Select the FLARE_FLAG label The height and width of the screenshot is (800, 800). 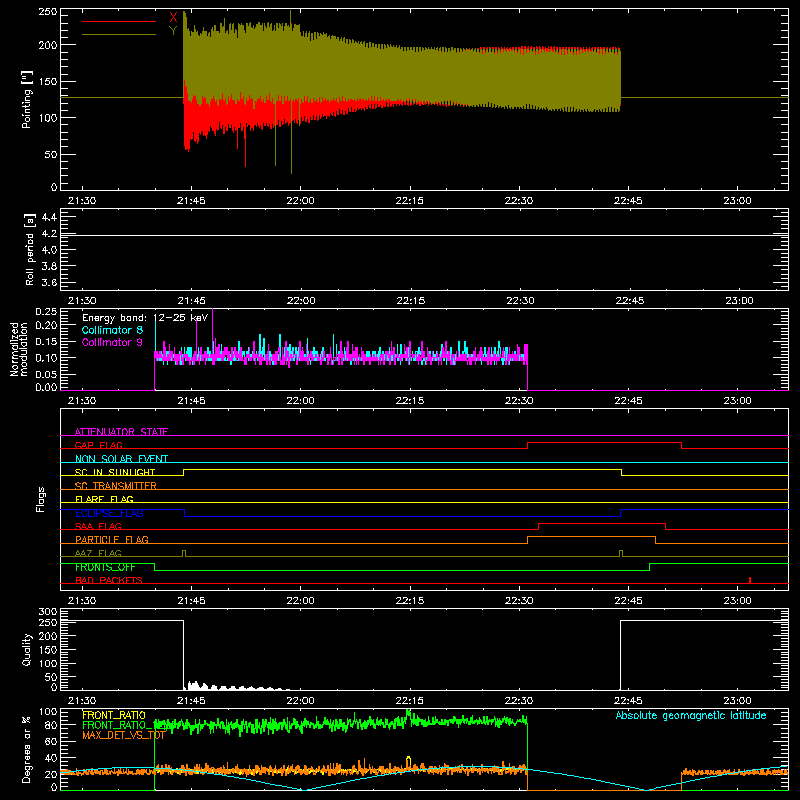click(x=104, y=499)
